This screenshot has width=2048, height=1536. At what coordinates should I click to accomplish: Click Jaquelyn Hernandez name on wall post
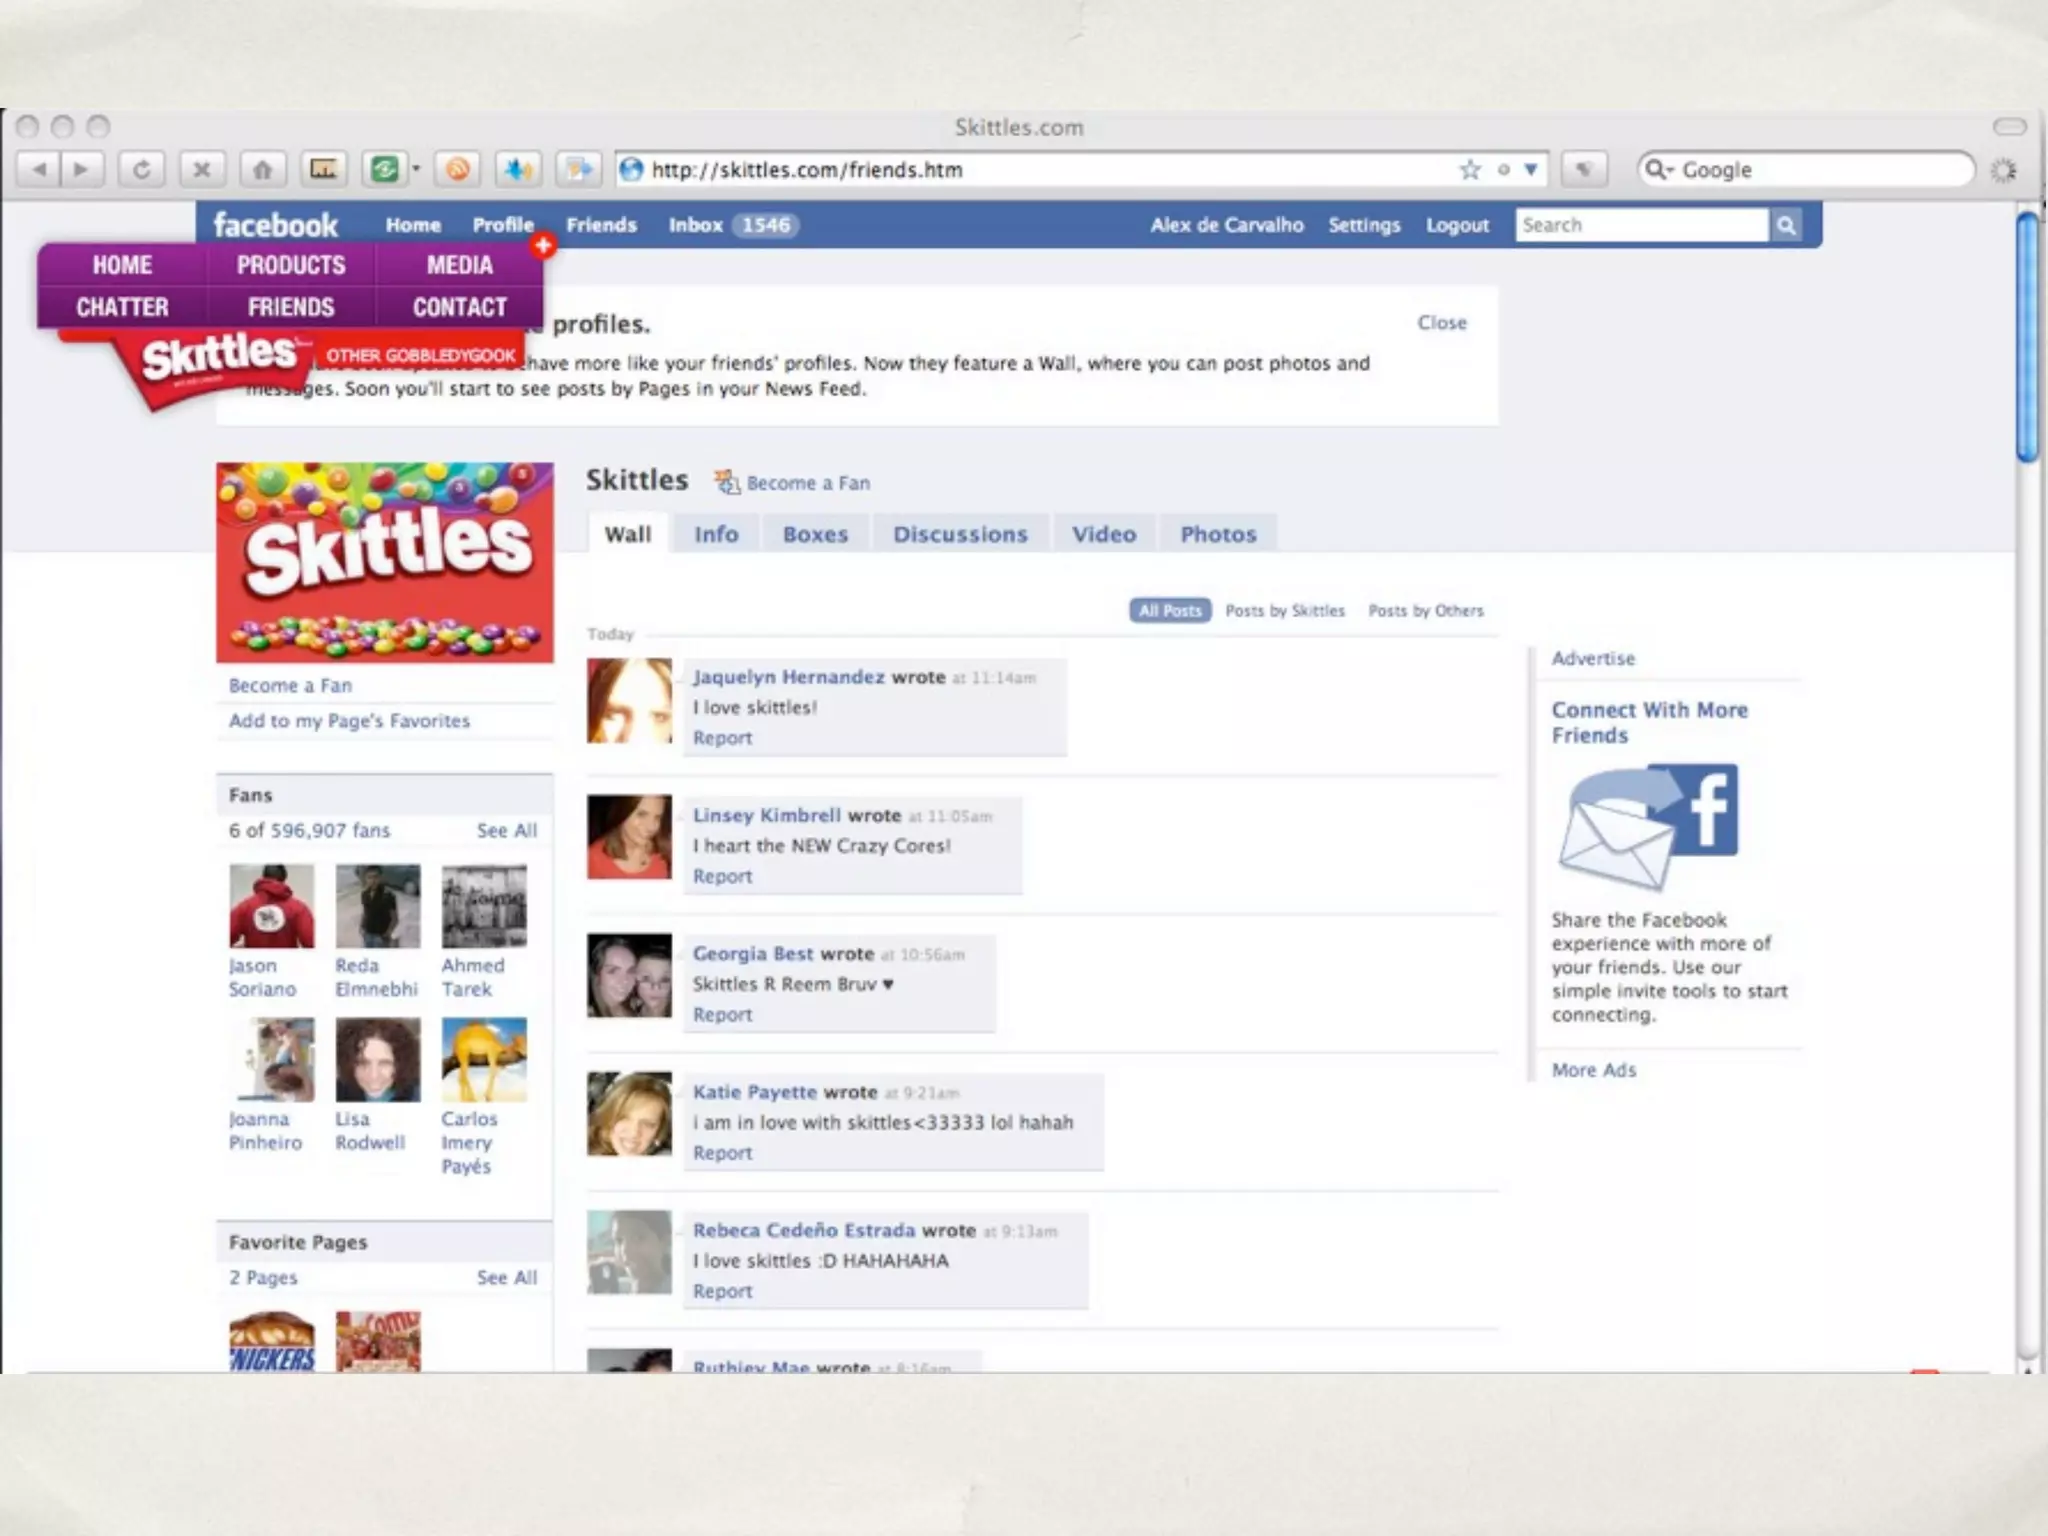pos(789,677)
